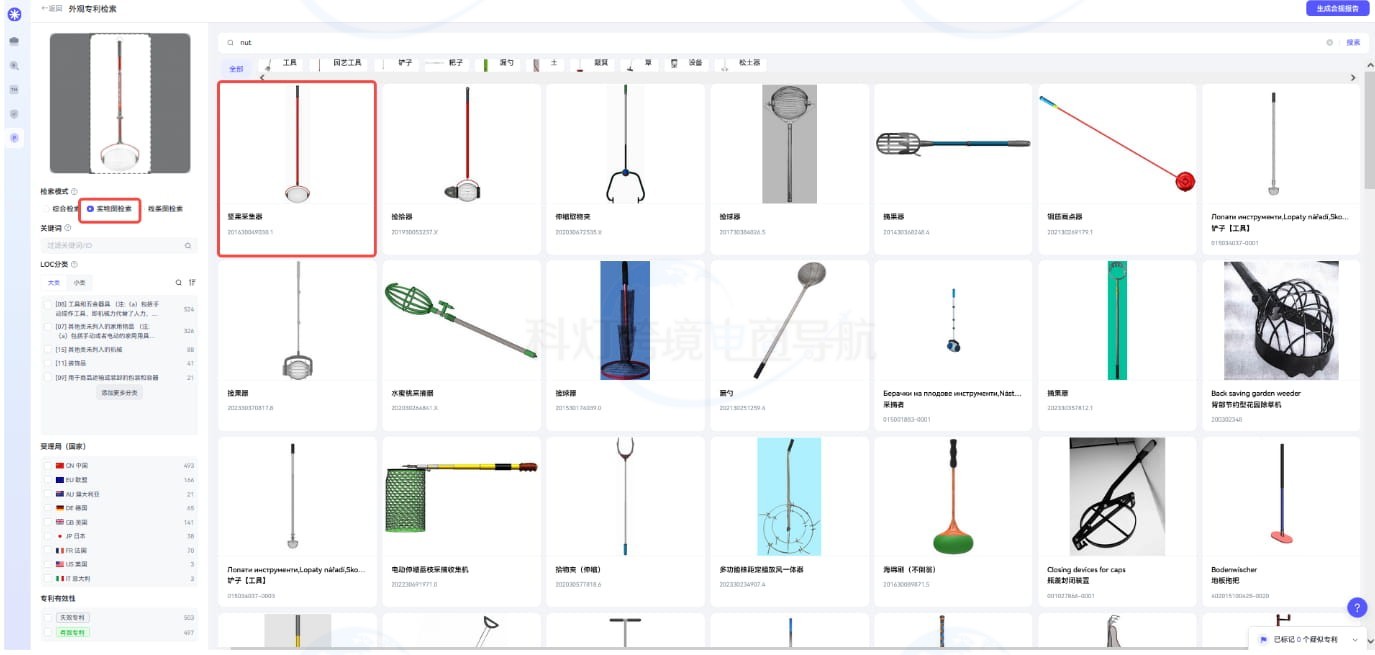Select the 线条图检索 search mode
The height and width of the screenshot is (655, 1375).
pyautogui.click(x=164, y=209)
